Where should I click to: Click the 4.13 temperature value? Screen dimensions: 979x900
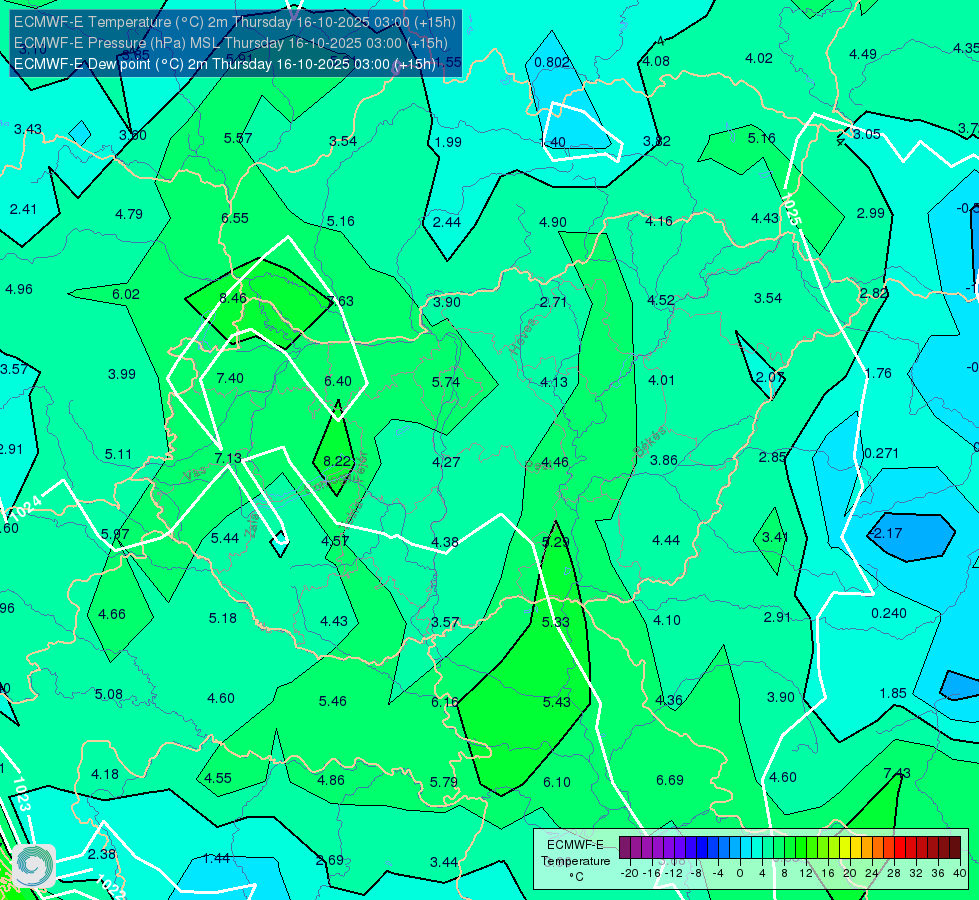click(554, 382)
